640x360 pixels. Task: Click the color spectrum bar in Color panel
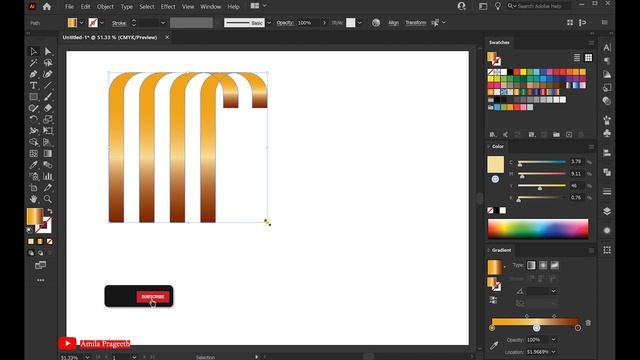point(538,229)
